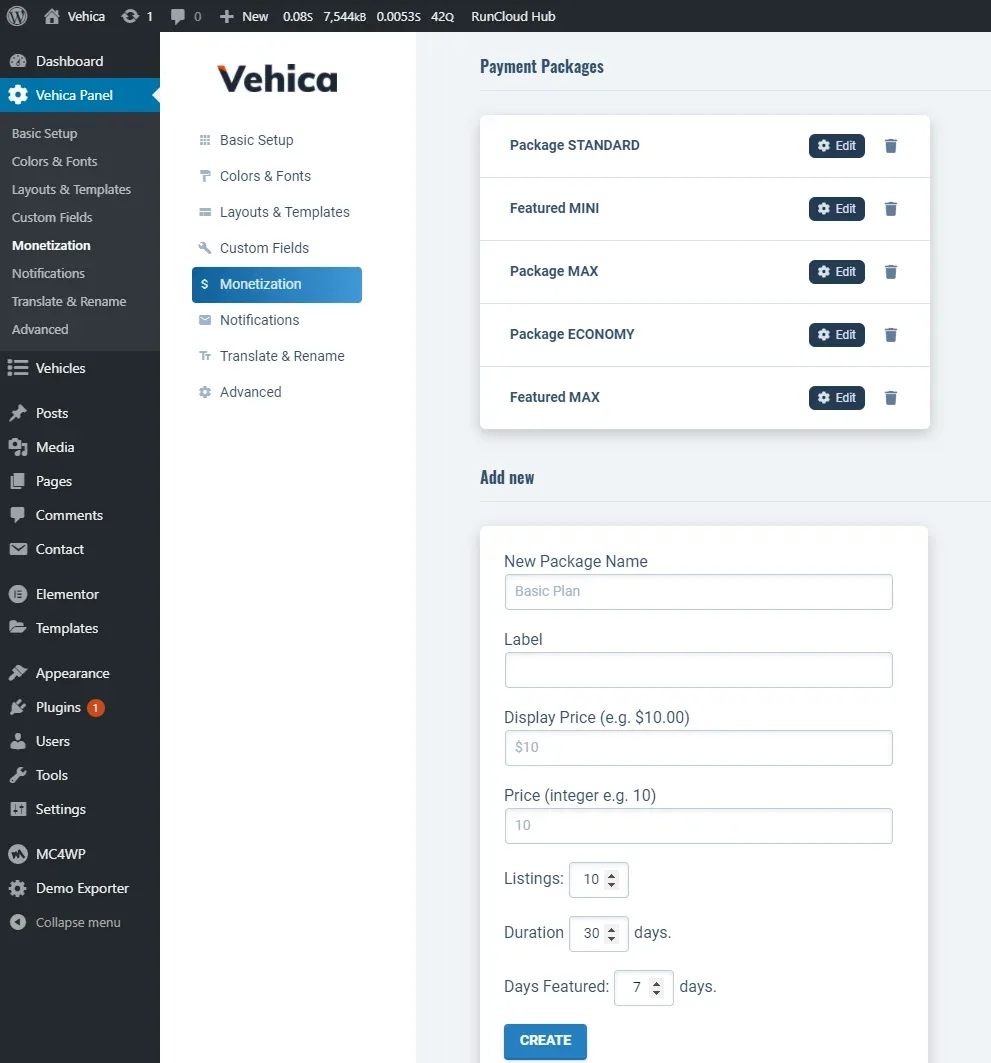Open Advanced in the WordPress submenu

point(40,329)
